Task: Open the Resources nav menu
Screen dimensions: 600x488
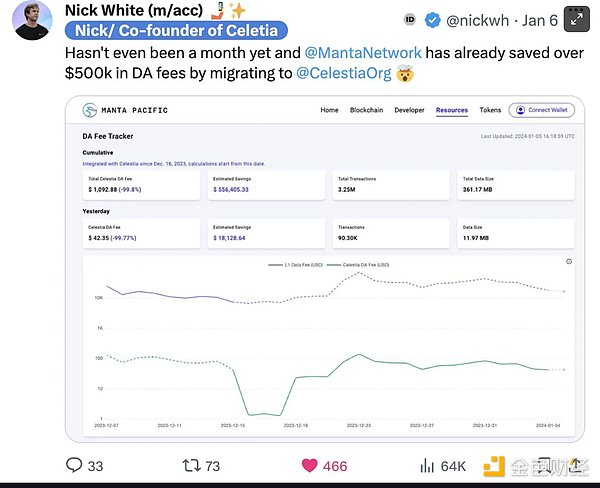Action: (452, 110)
